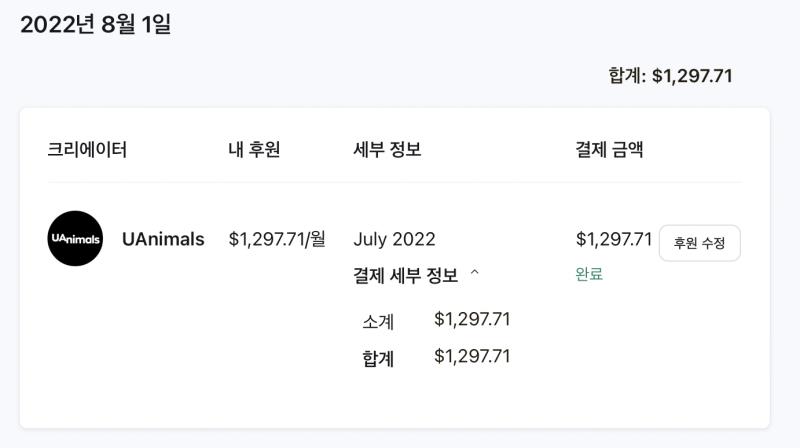The height and width of the screenshot is (448, 800).
Task: Click the bold 합계 label in details
Action: click(378, 358)
